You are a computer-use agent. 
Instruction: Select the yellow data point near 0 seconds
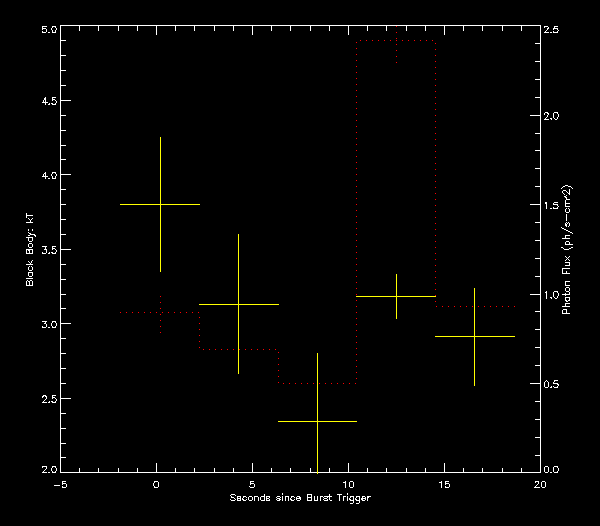coord(160,204)
